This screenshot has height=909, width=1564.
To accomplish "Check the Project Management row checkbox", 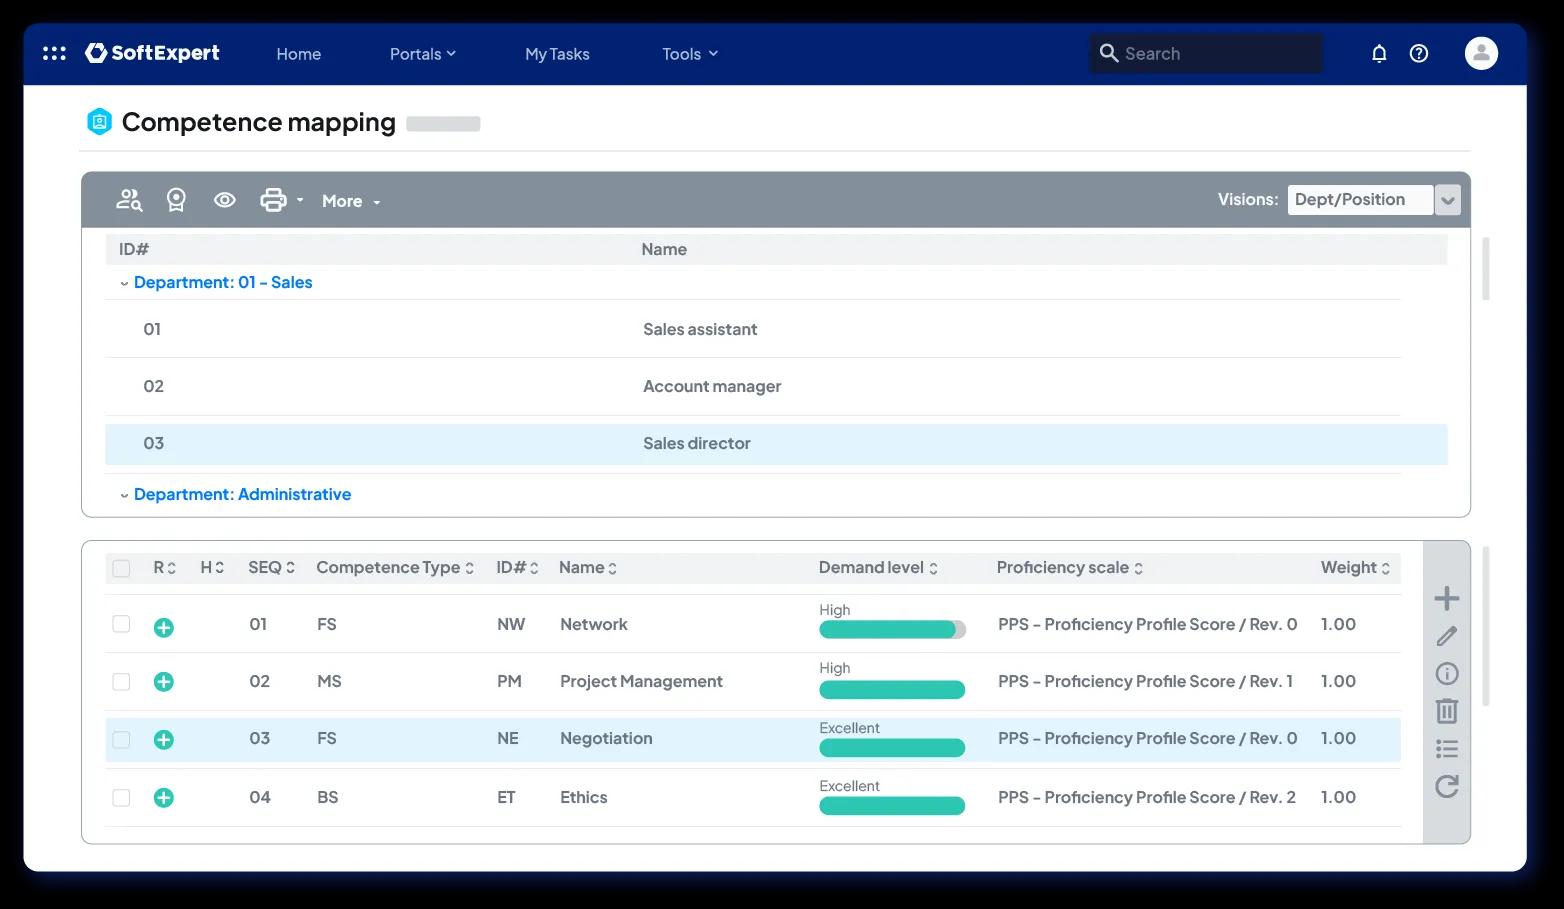I will (121, 682).
